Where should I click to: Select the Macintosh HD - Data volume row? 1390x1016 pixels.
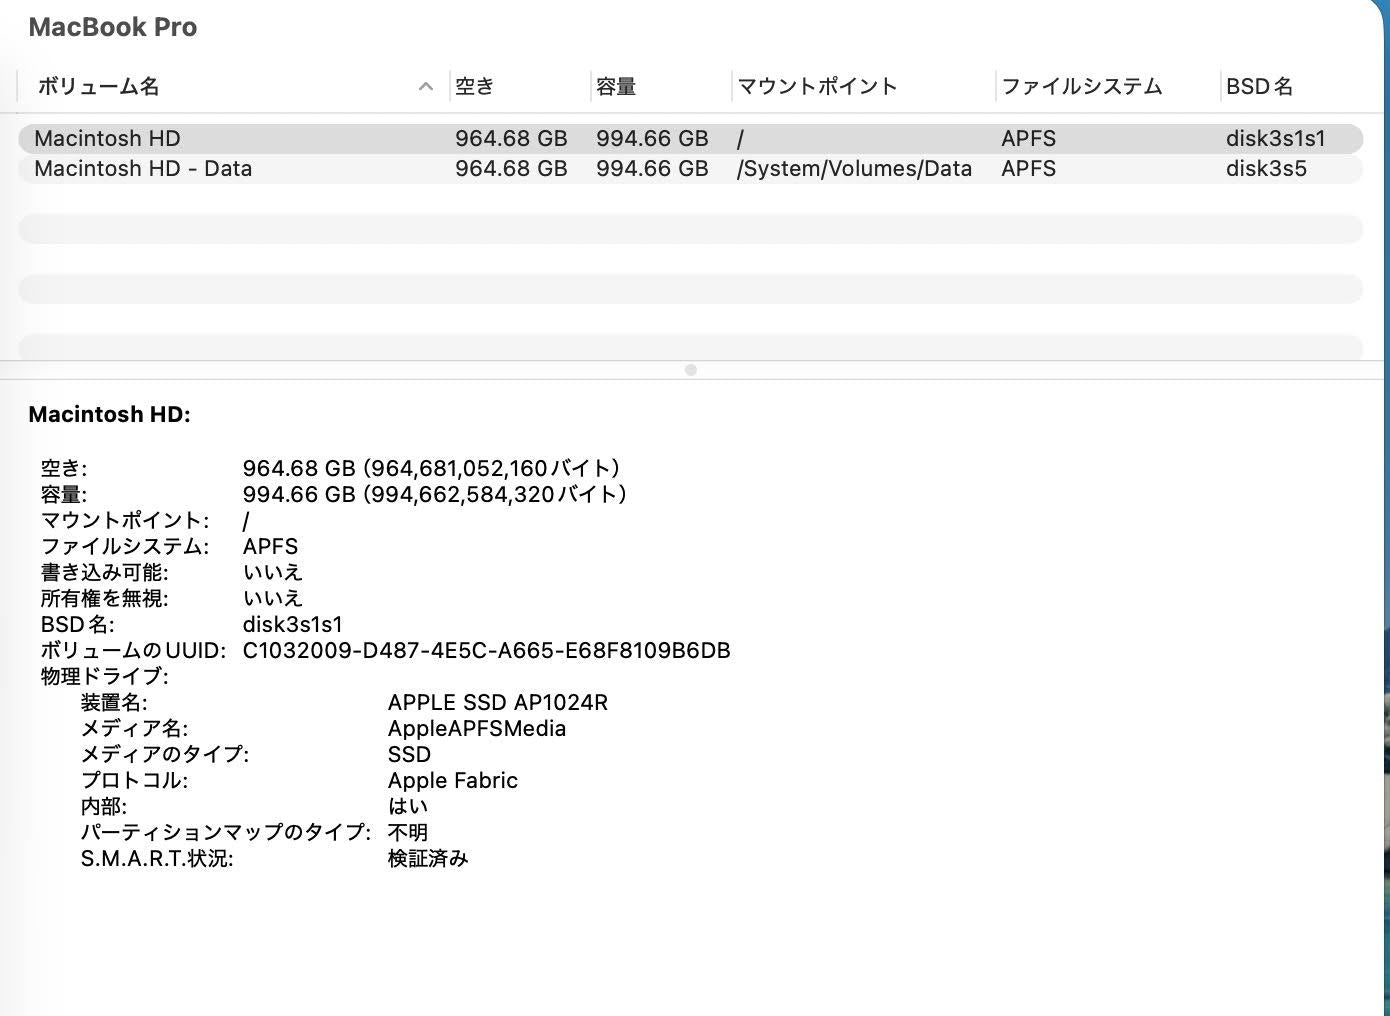142,168
